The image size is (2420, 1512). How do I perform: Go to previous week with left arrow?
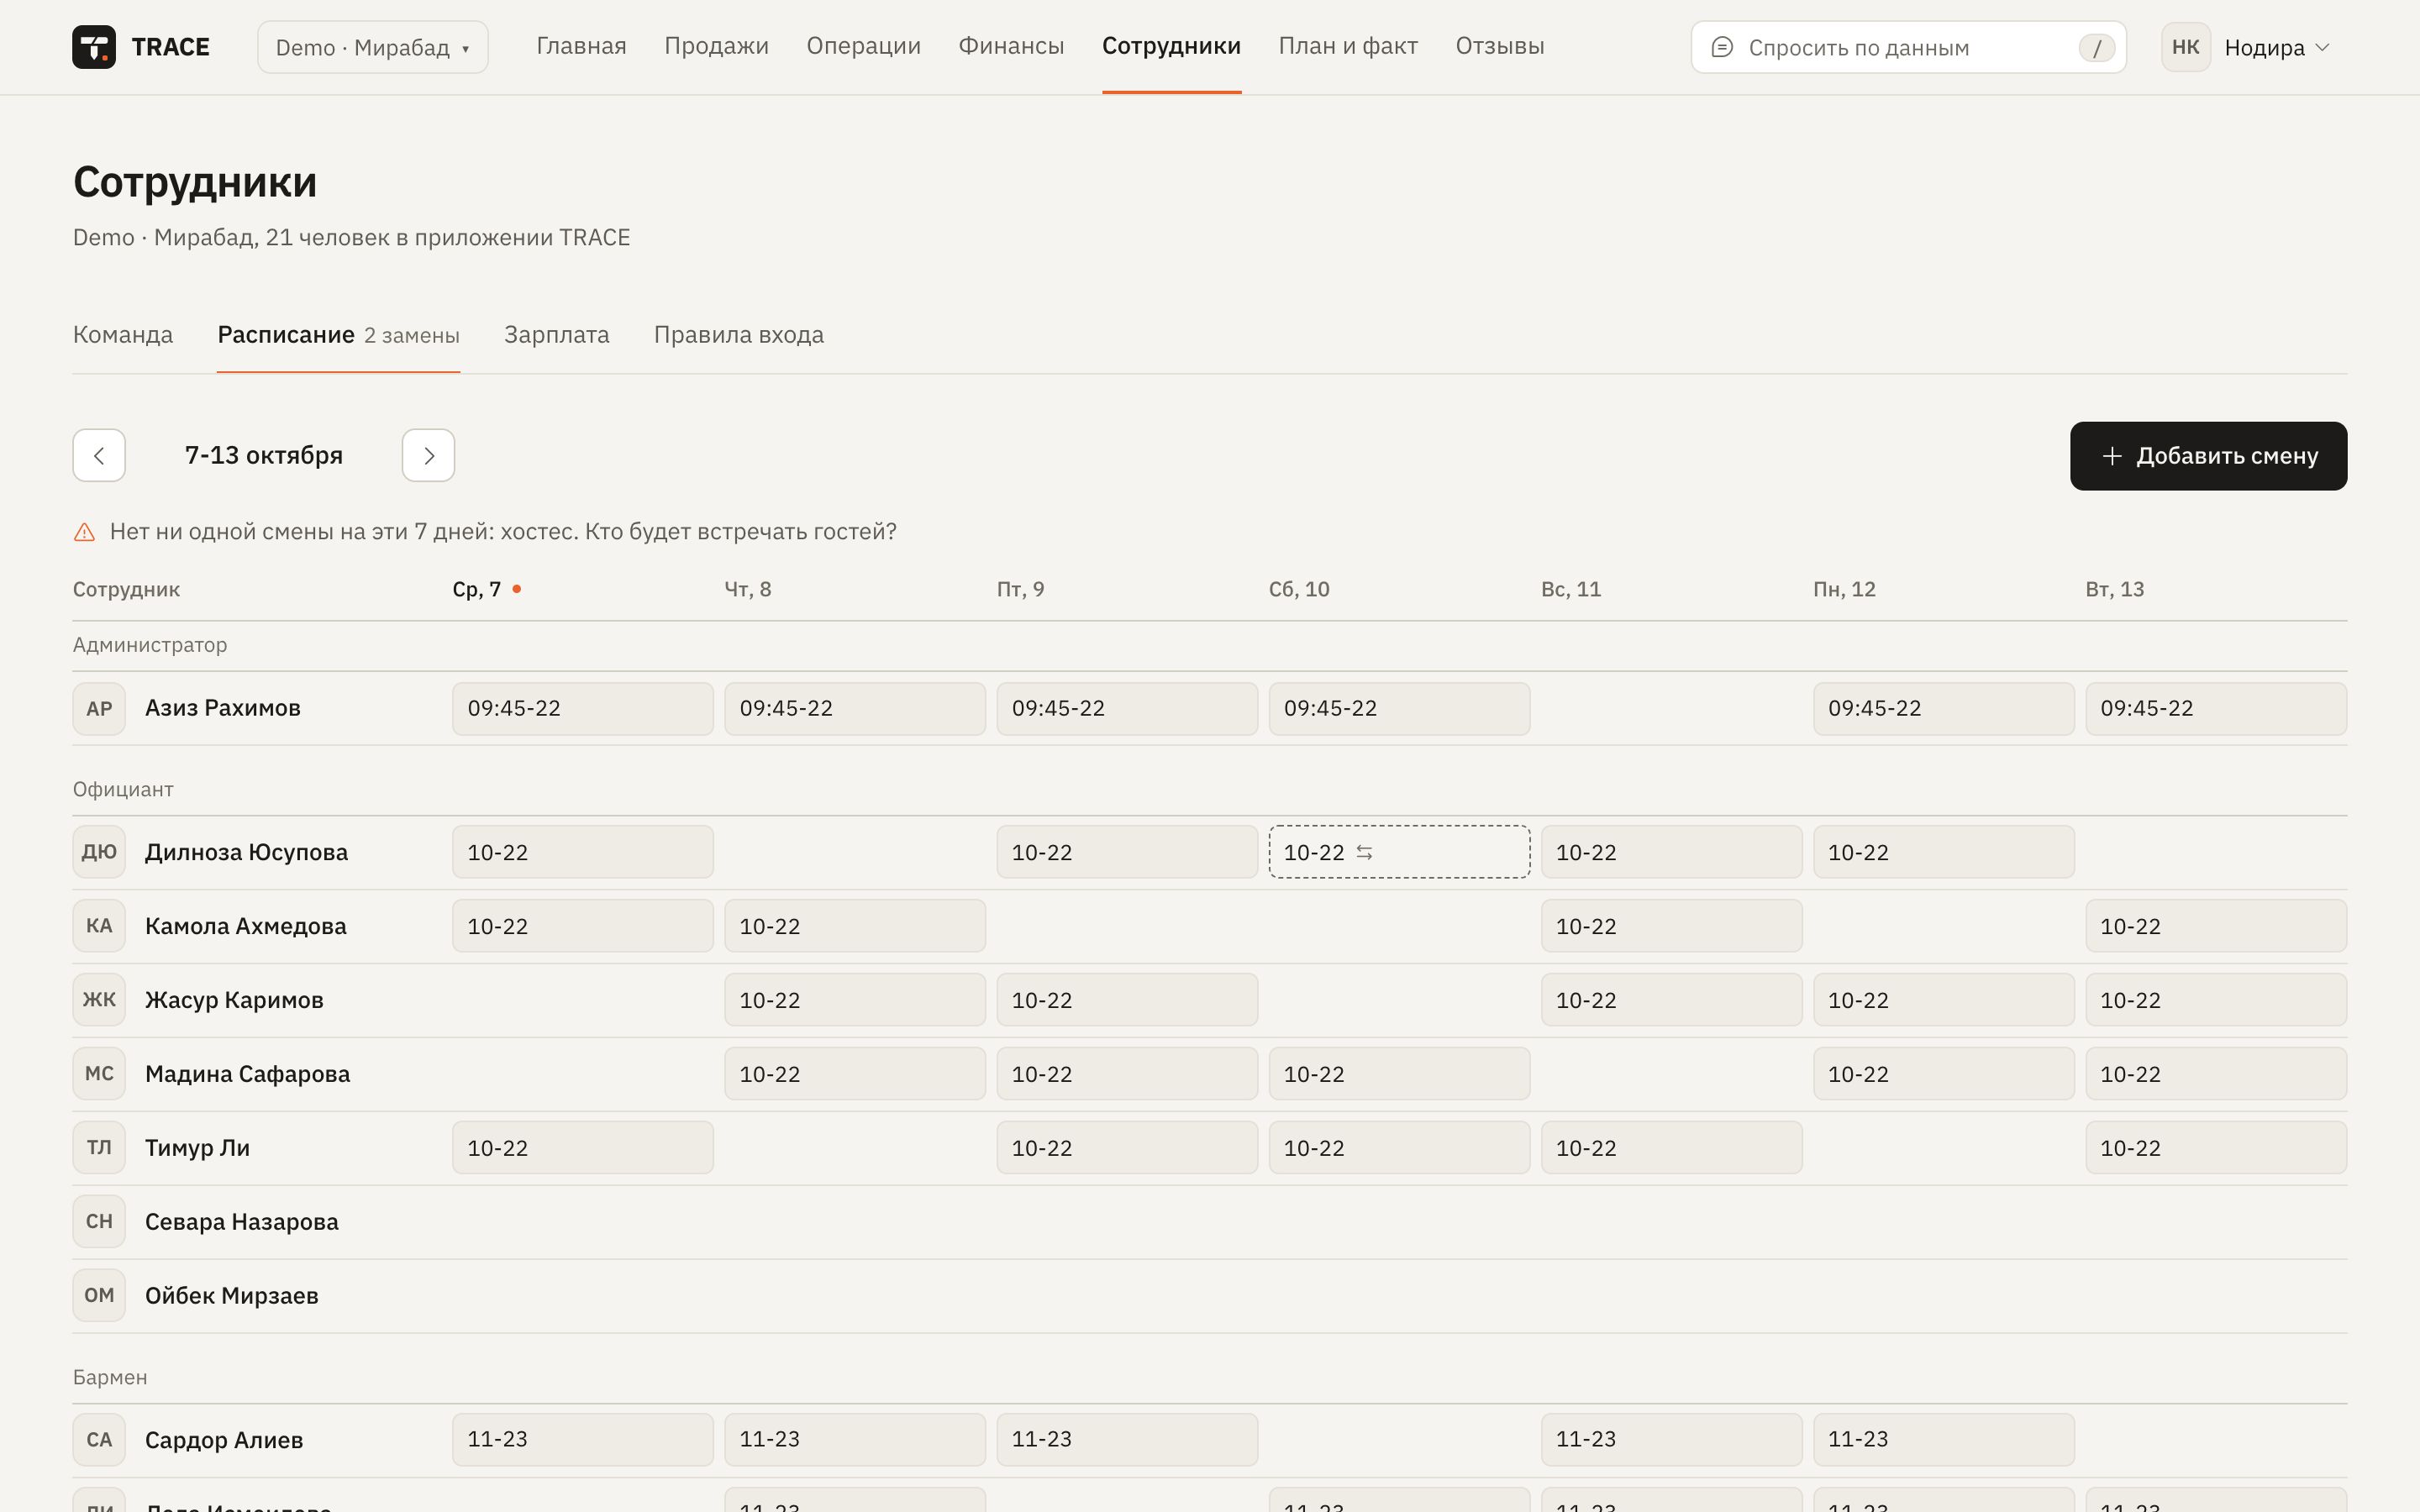pyautogui.click(x=99, y=456)
